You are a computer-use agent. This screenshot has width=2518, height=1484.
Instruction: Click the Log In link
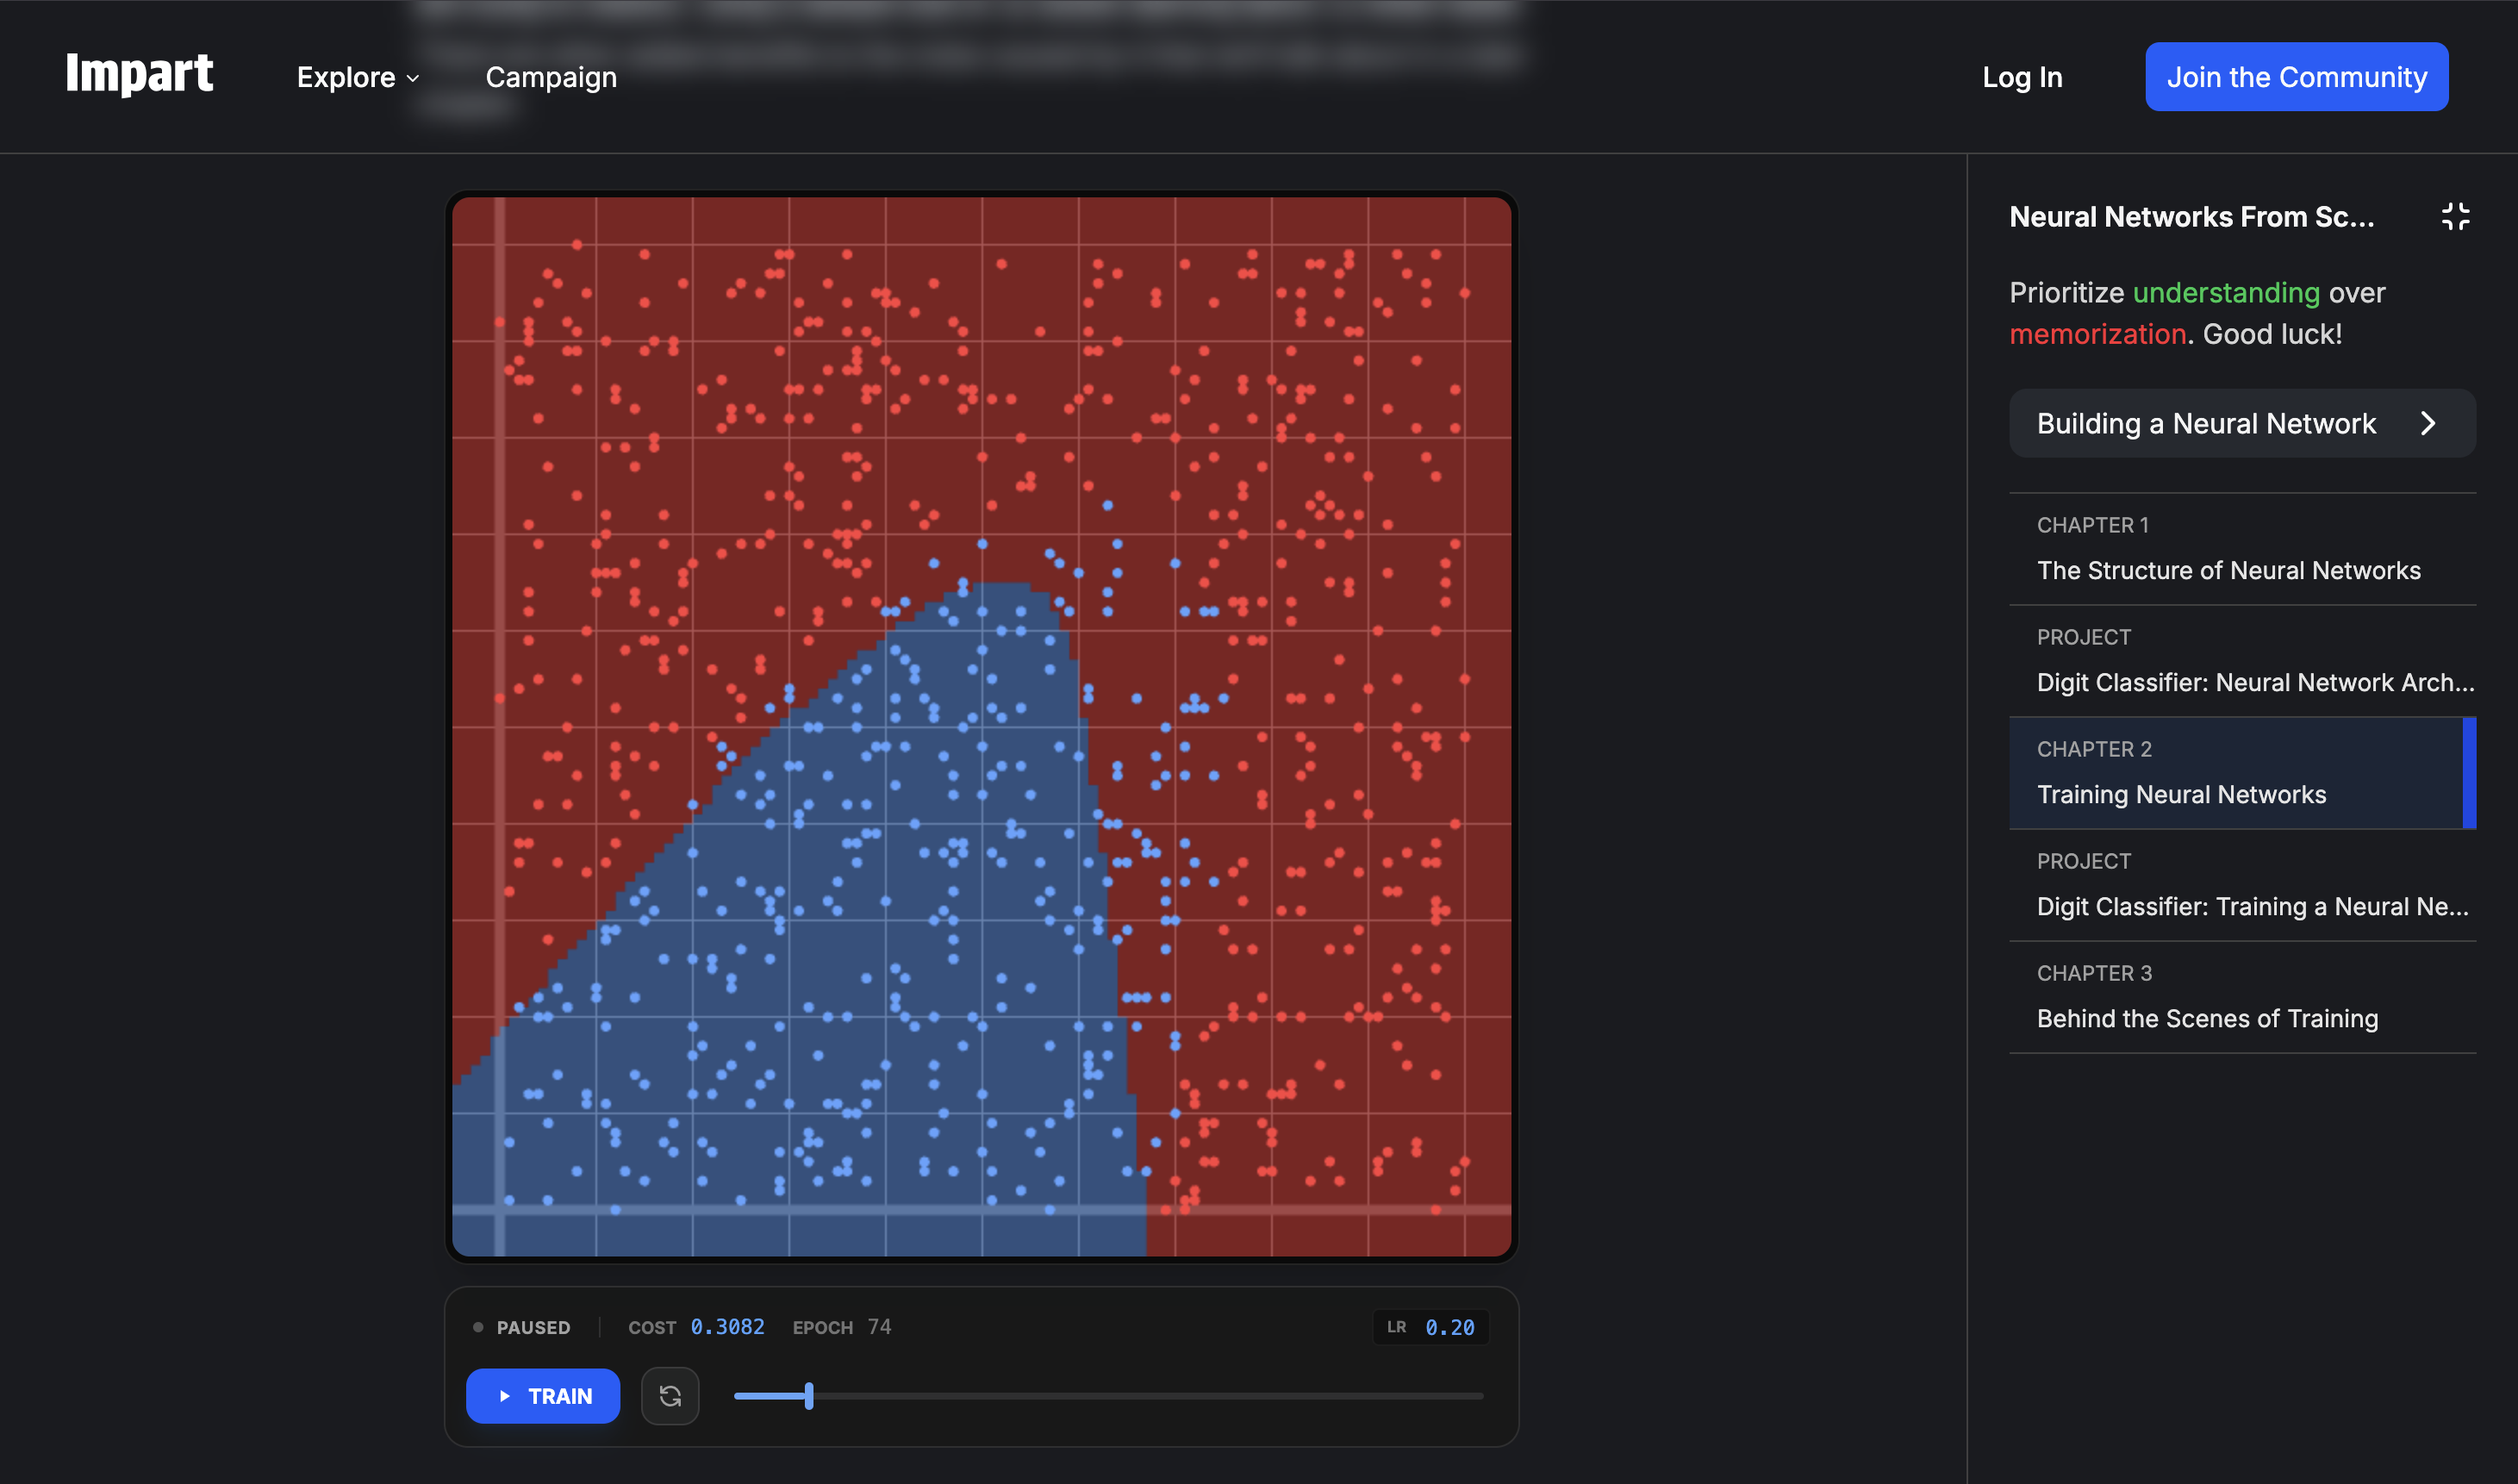click(x=2022, y=77)
